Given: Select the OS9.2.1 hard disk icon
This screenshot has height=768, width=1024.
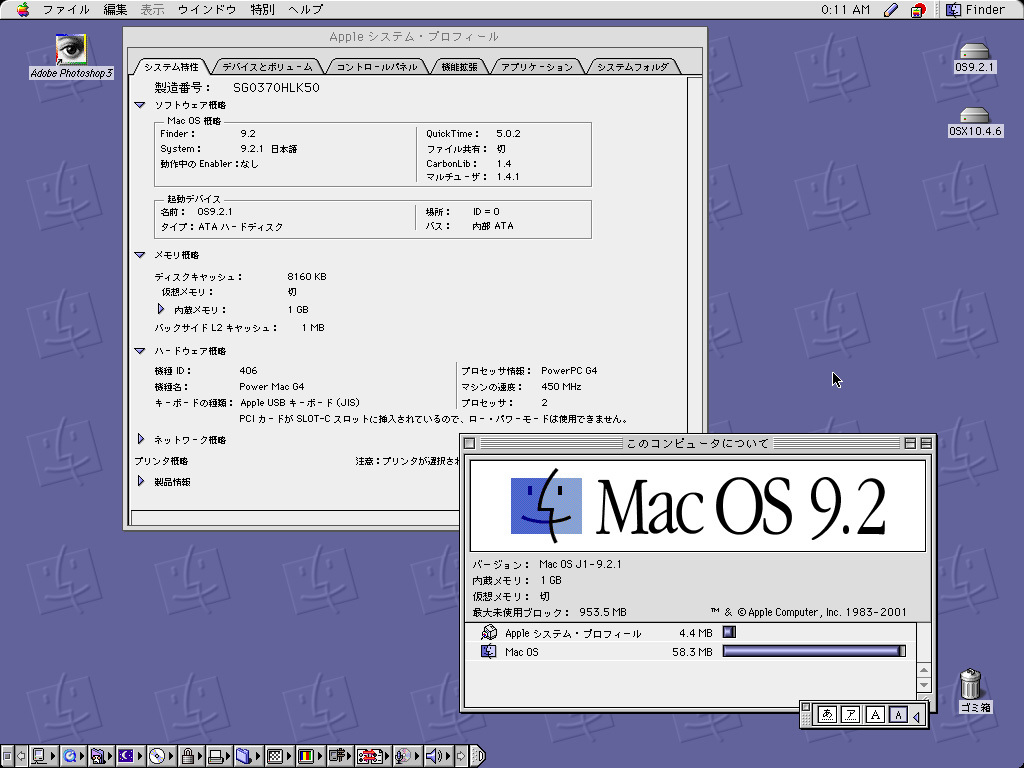Looking at the screenshot, I should 974,52.
